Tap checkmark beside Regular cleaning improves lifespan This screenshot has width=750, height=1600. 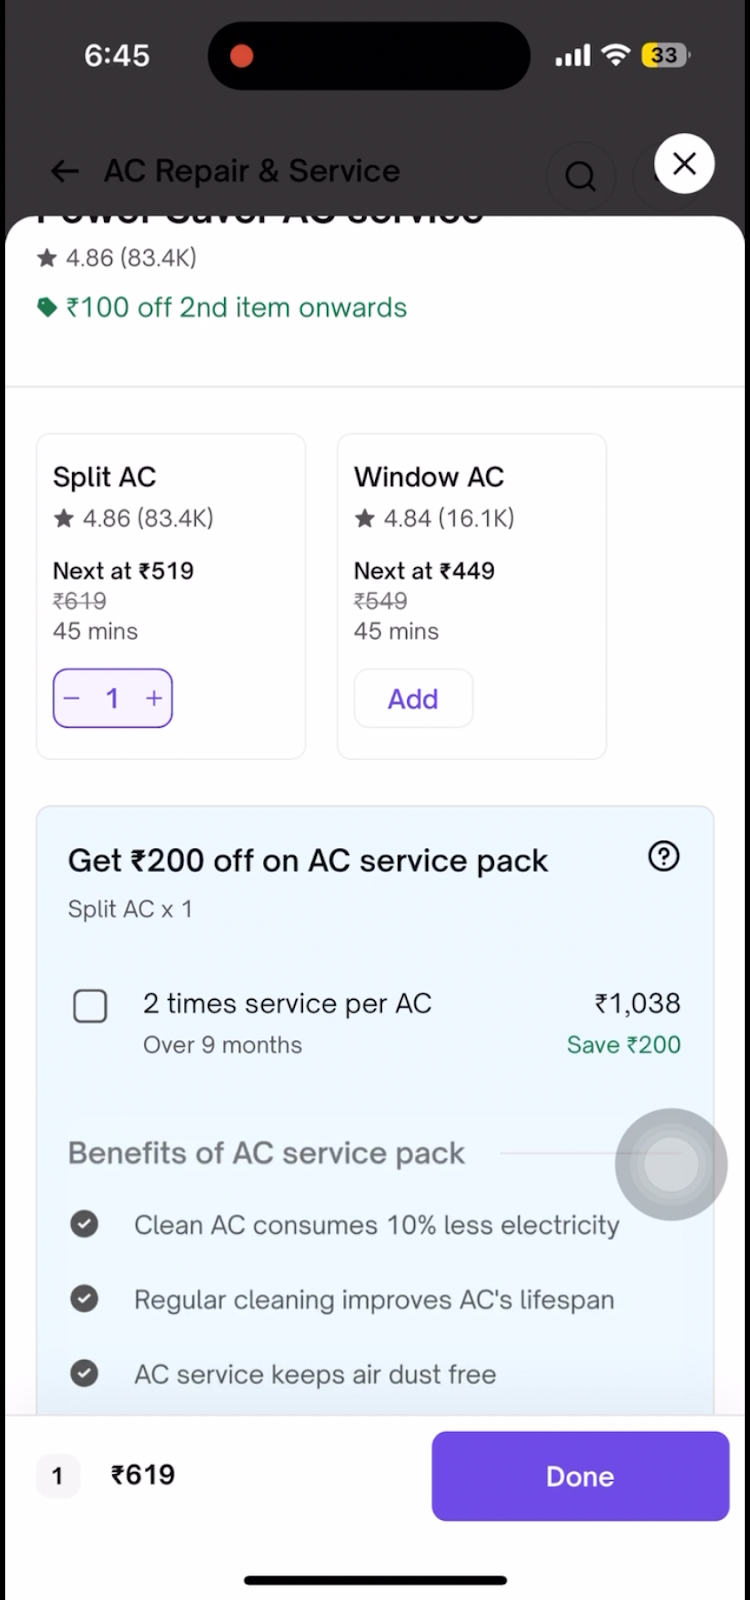(x=85, y=1299)
